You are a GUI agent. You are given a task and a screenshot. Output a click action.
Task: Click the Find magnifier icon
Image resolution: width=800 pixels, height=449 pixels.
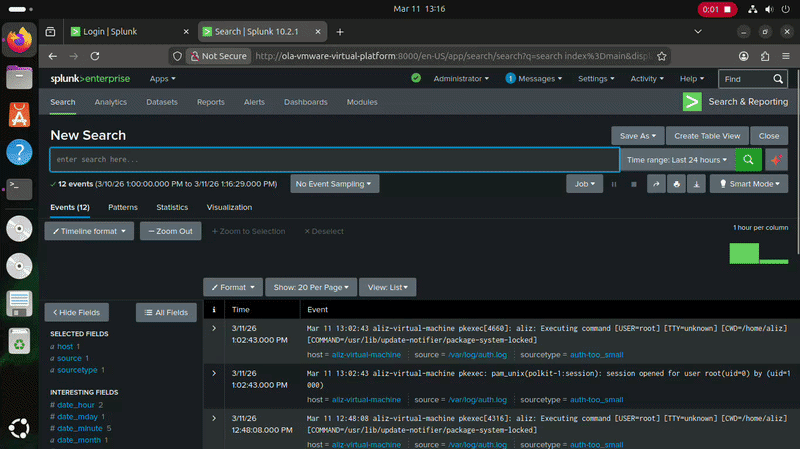pos(778,79)
